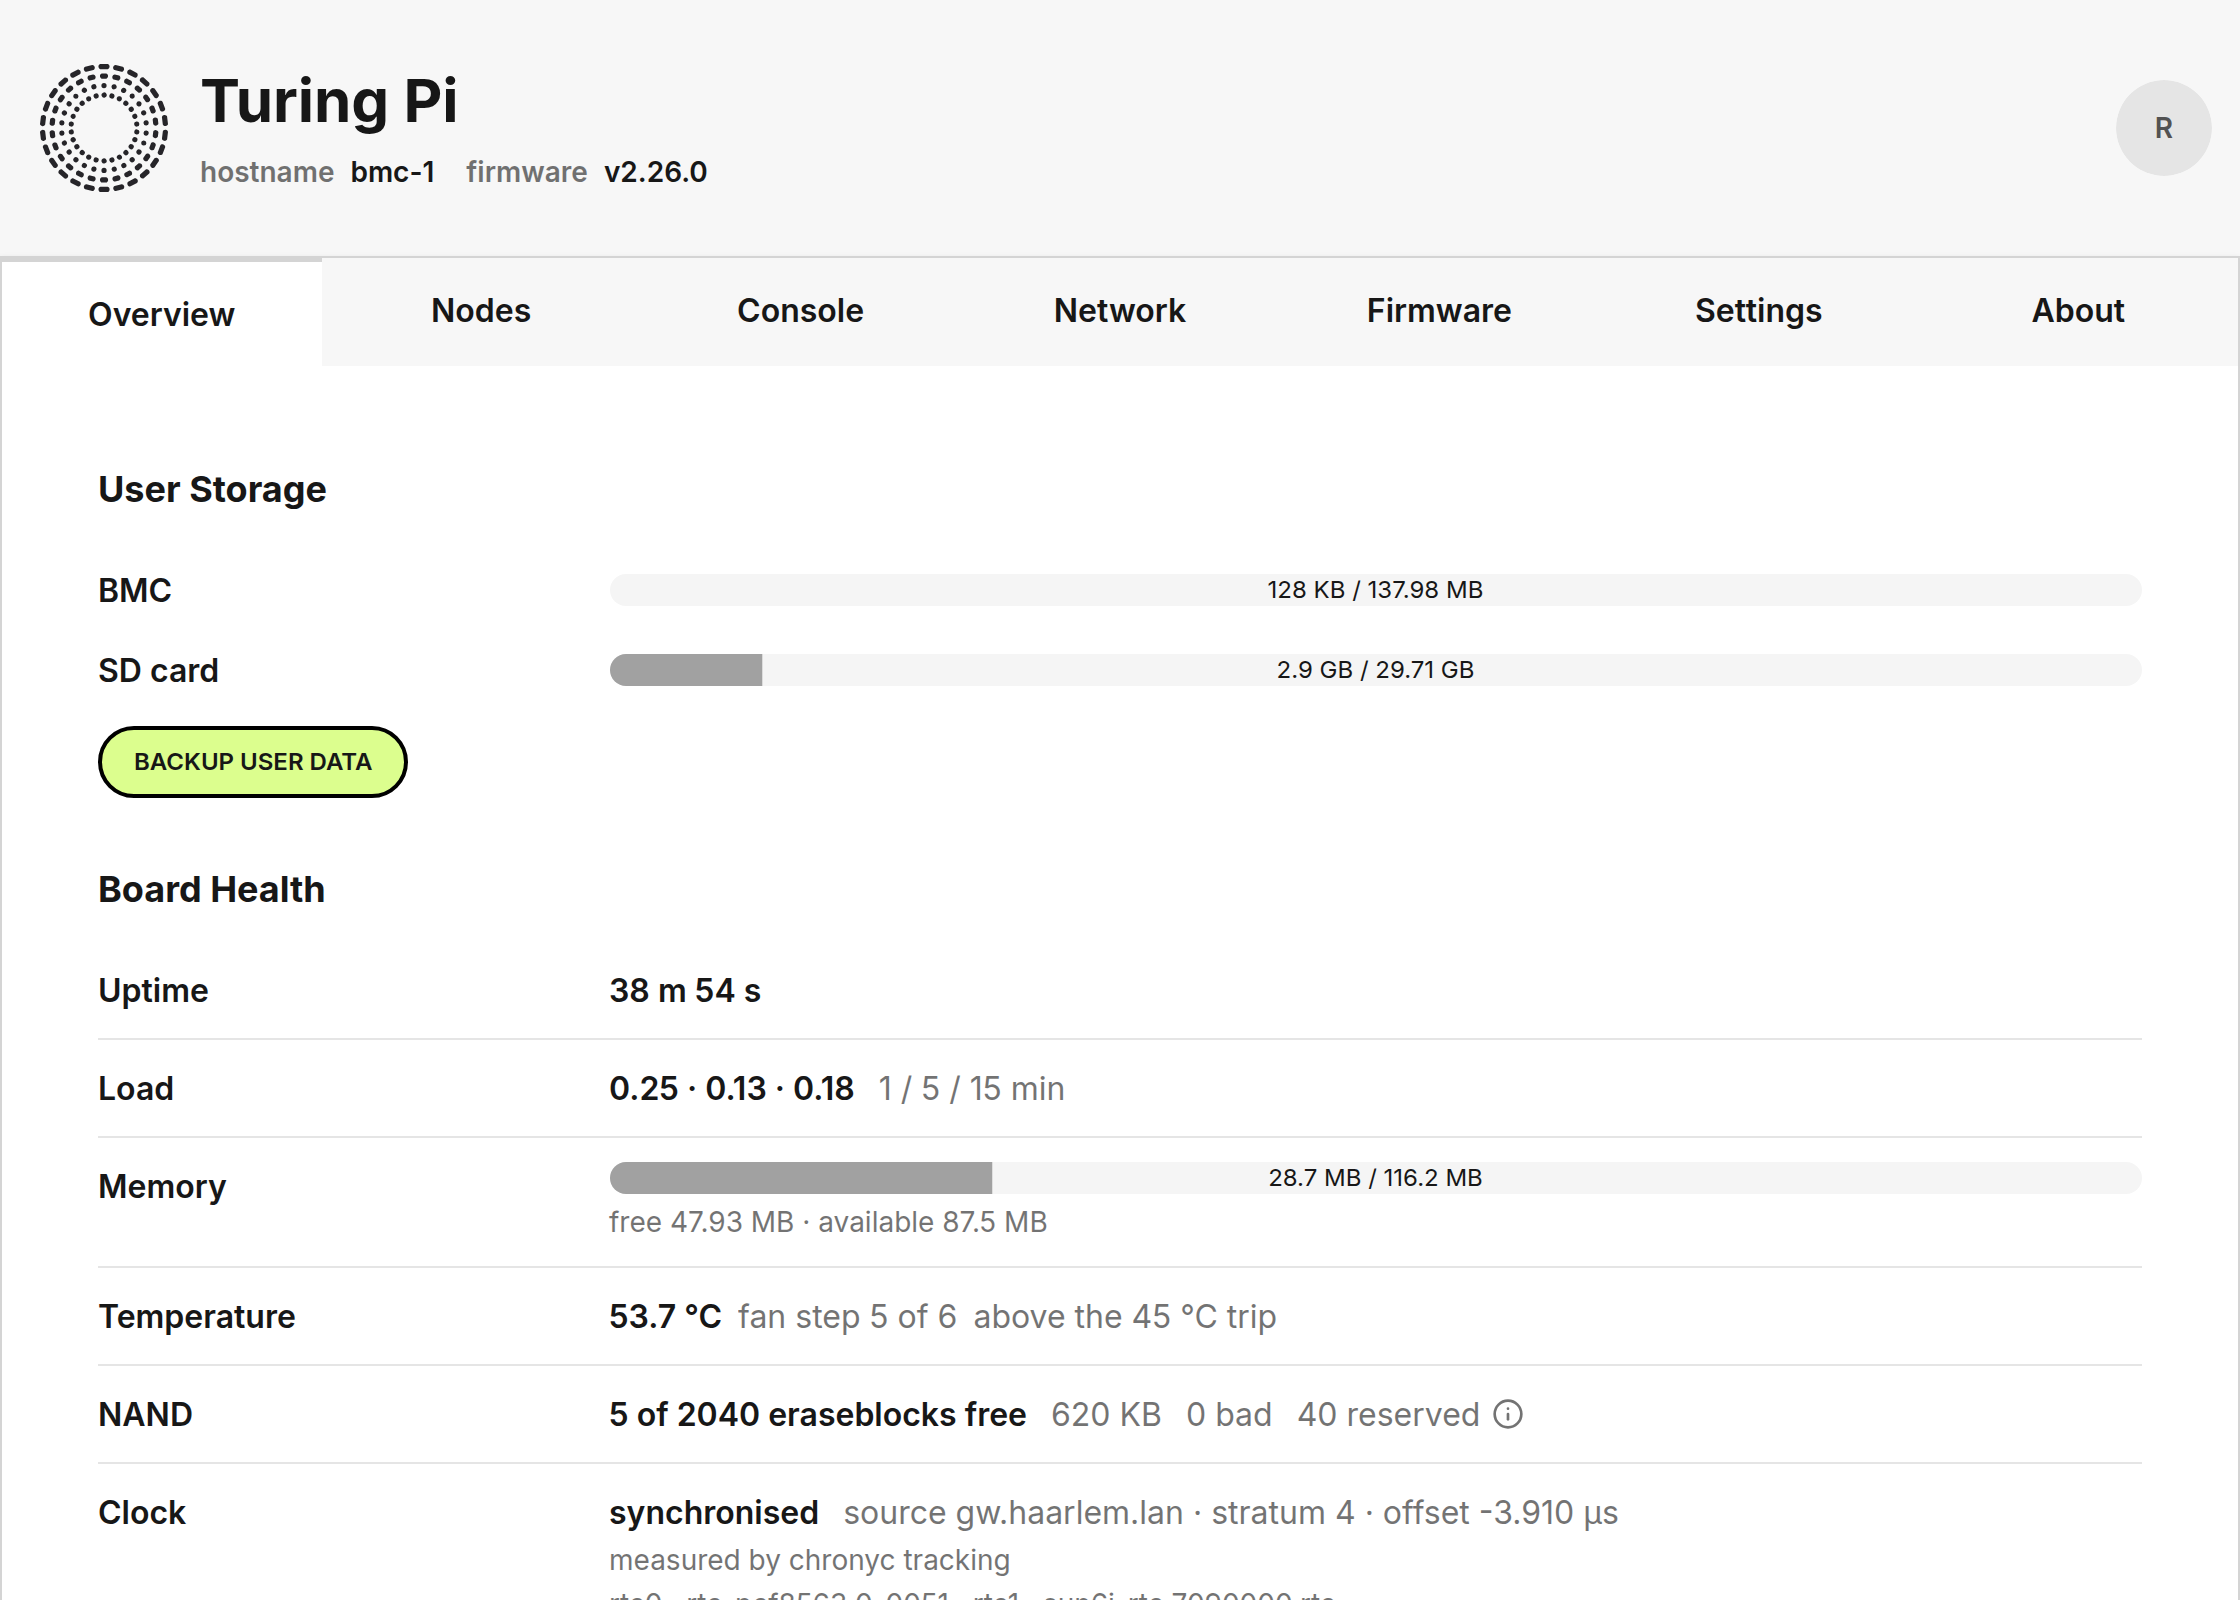Click the 620 KB NAND value
2240x1600 pixels.
[1106, 1414]
